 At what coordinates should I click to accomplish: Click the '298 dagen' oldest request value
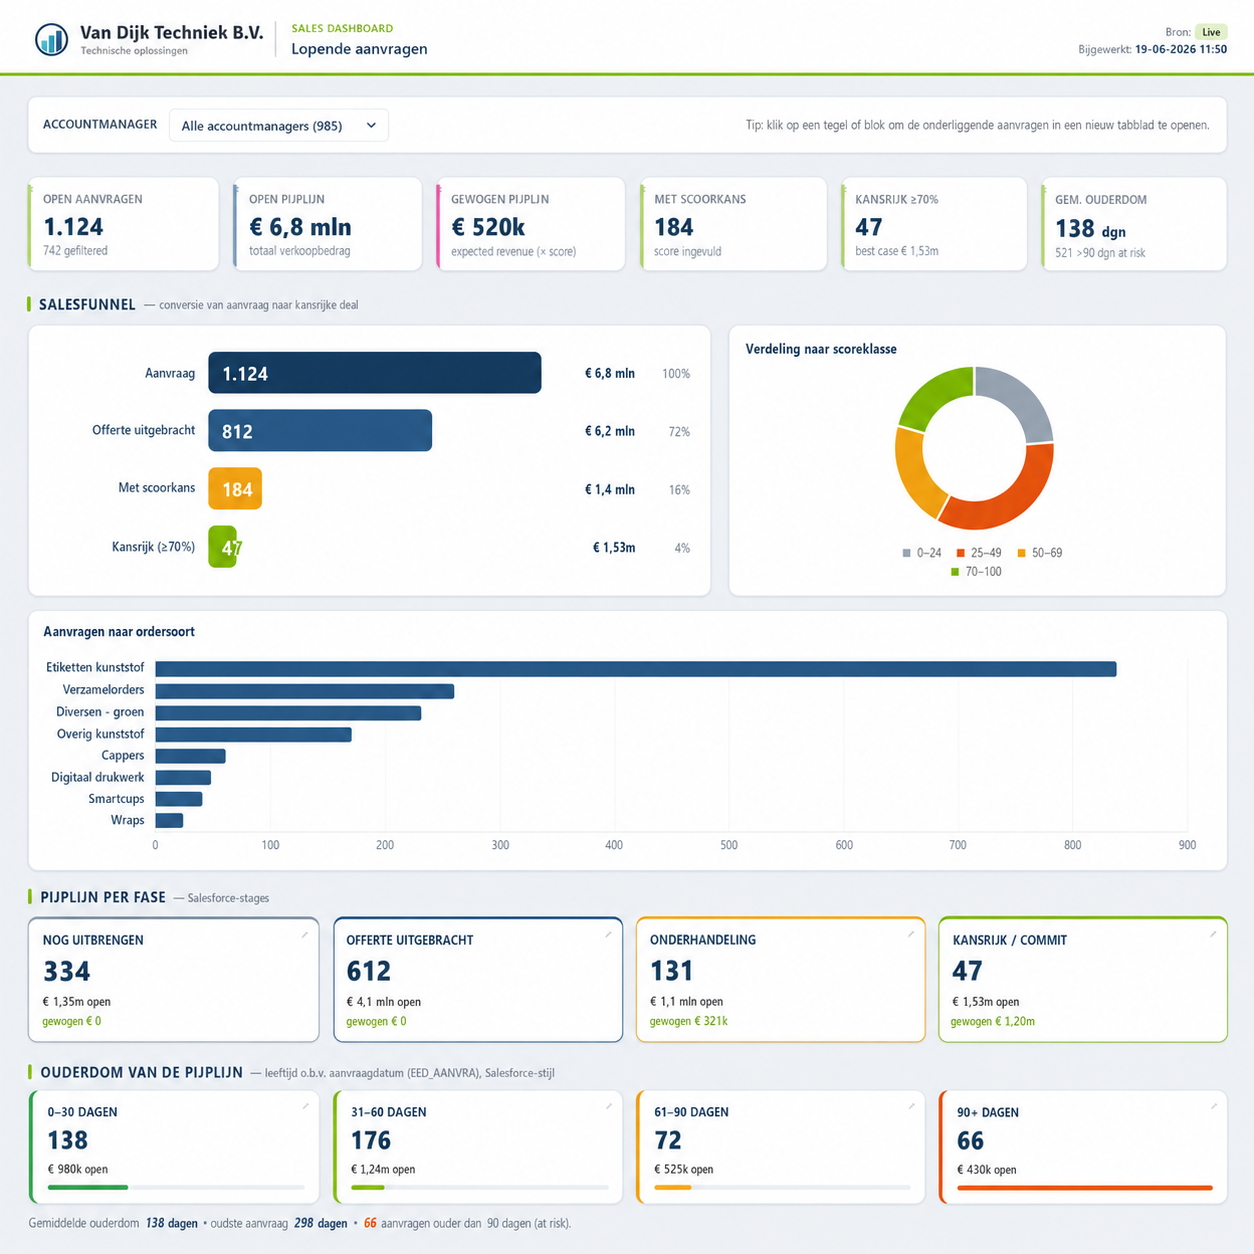[321, 1223]
